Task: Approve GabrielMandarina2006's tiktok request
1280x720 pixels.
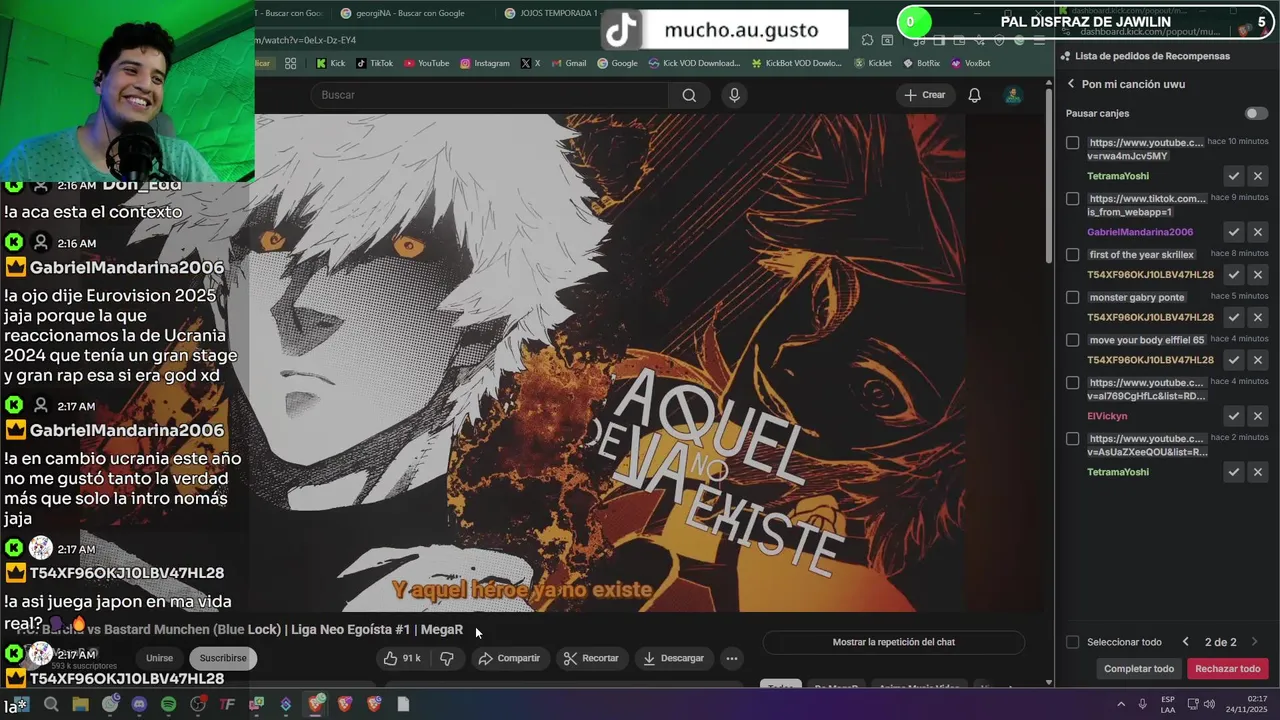Action: 1234,232
